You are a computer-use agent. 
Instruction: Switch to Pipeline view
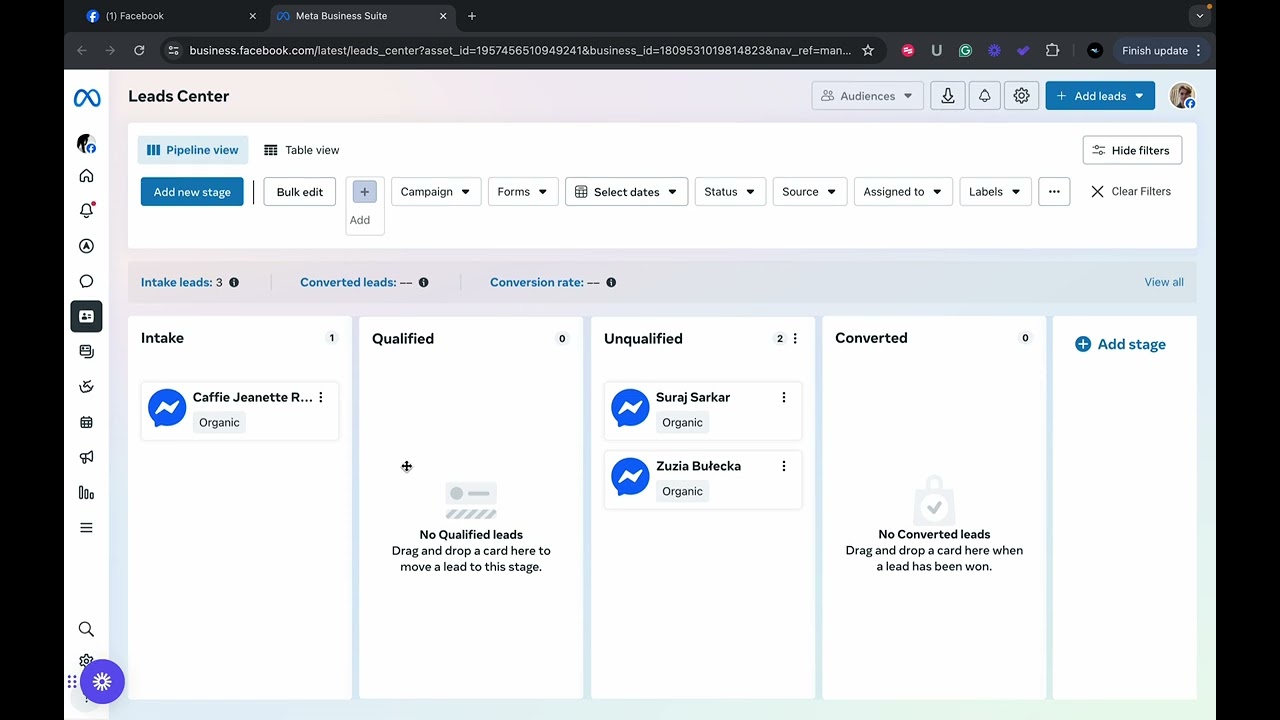(x=193, y=150)
